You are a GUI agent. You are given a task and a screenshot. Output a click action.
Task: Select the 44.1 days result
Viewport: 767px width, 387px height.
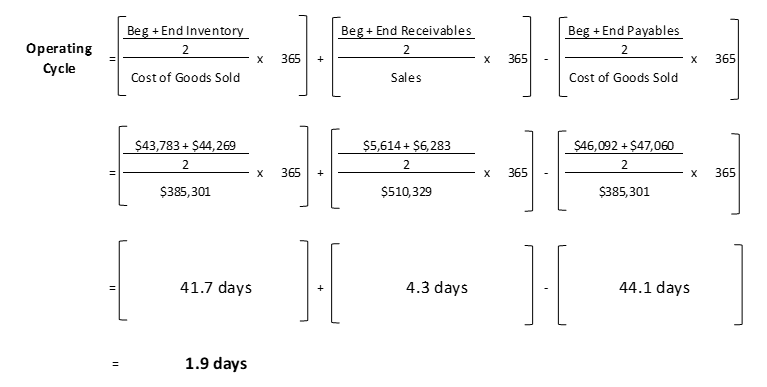654,287
